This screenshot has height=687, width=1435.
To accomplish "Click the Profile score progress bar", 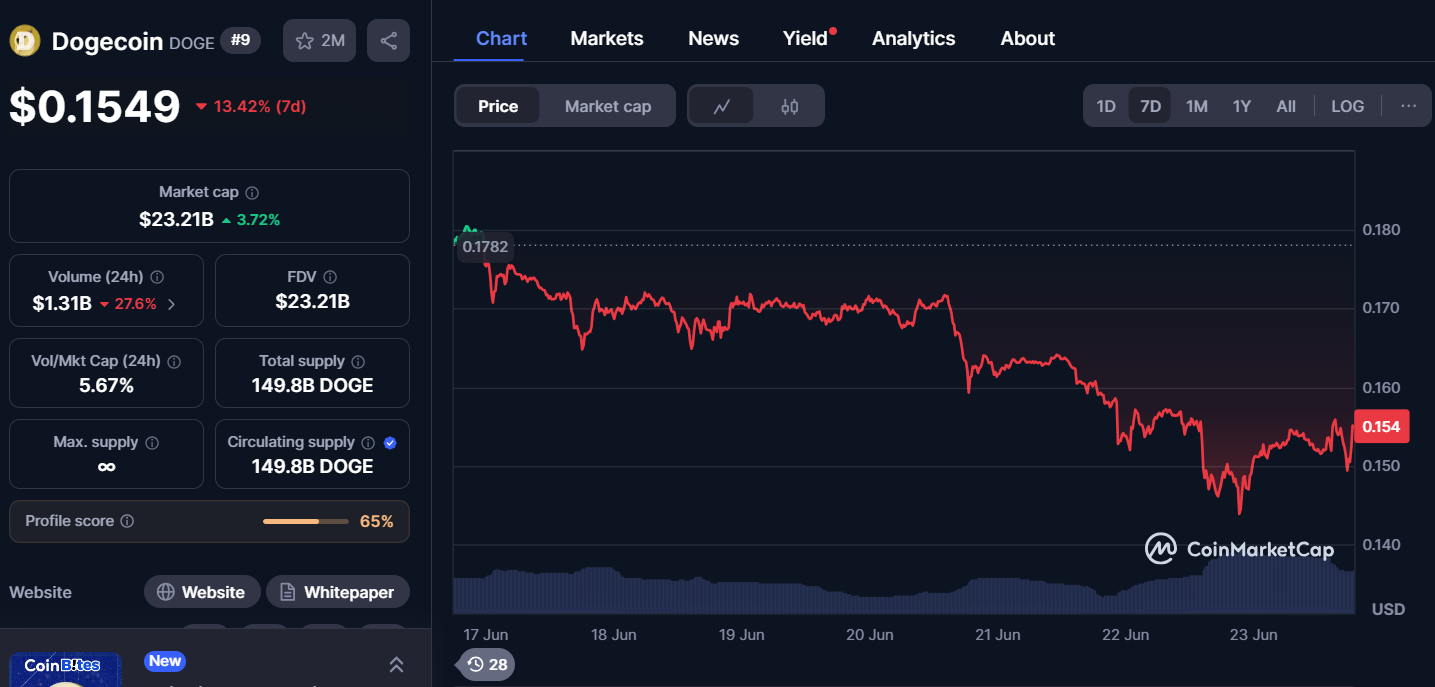I will (x=306, y=521).
